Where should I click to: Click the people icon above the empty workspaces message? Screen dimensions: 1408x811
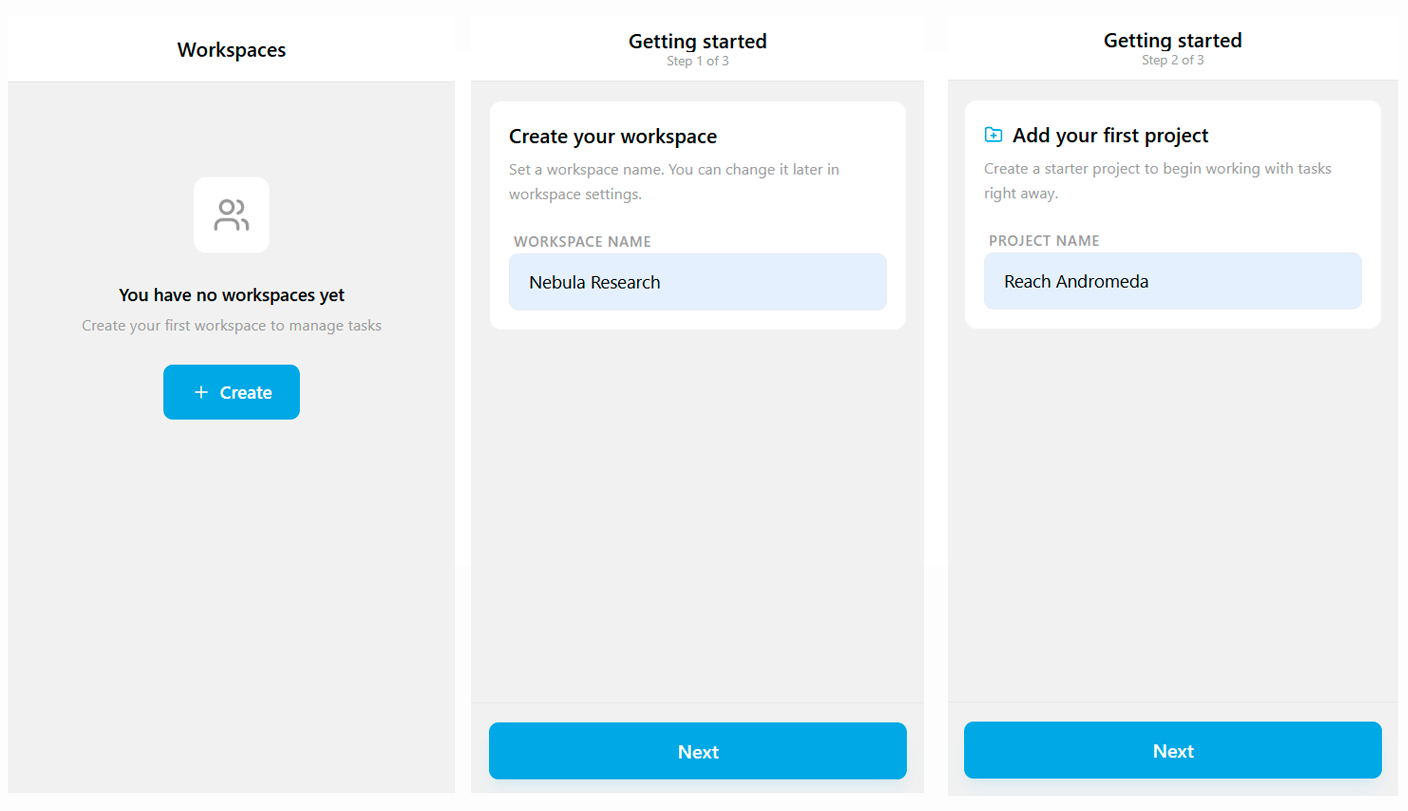[x=231, y=214]
